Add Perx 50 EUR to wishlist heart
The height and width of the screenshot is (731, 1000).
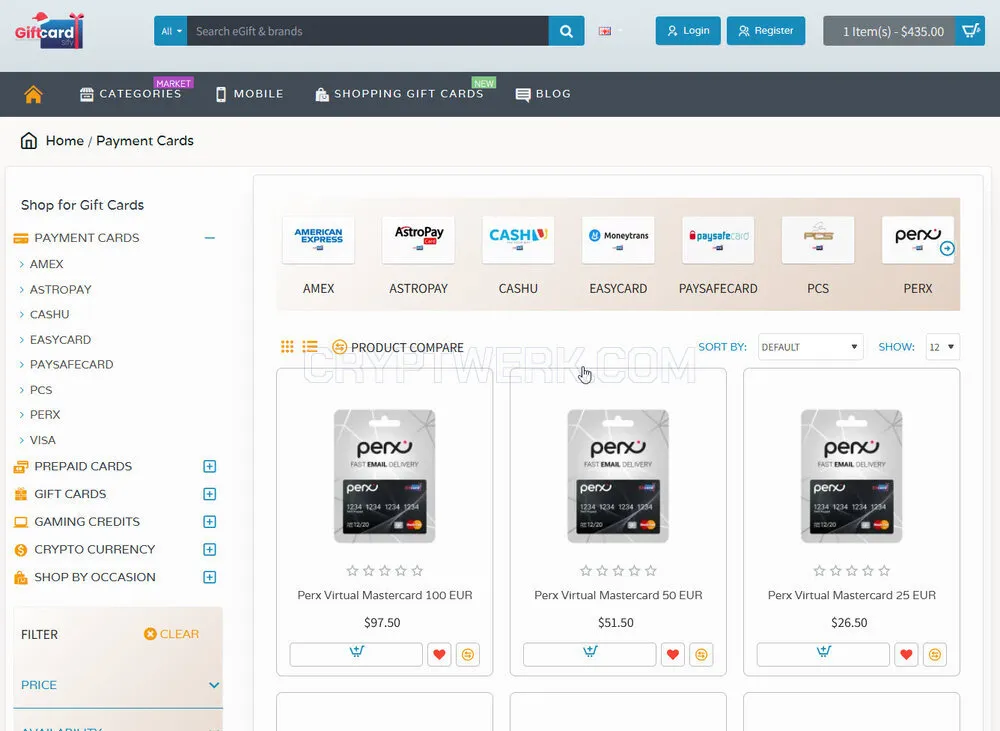pyautogui.click(x=672, y=654)
